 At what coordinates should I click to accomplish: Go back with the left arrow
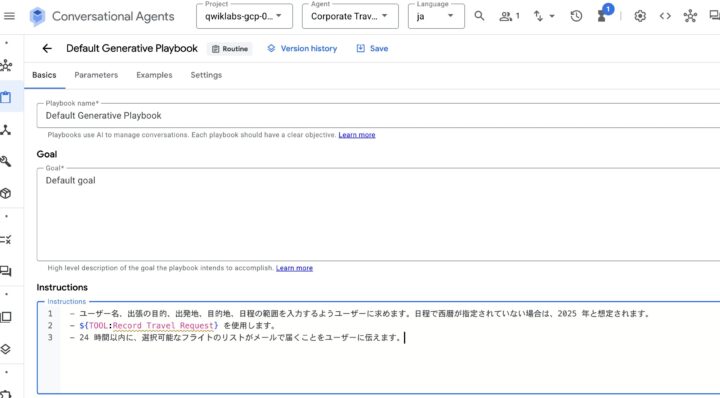pos(47,49)
